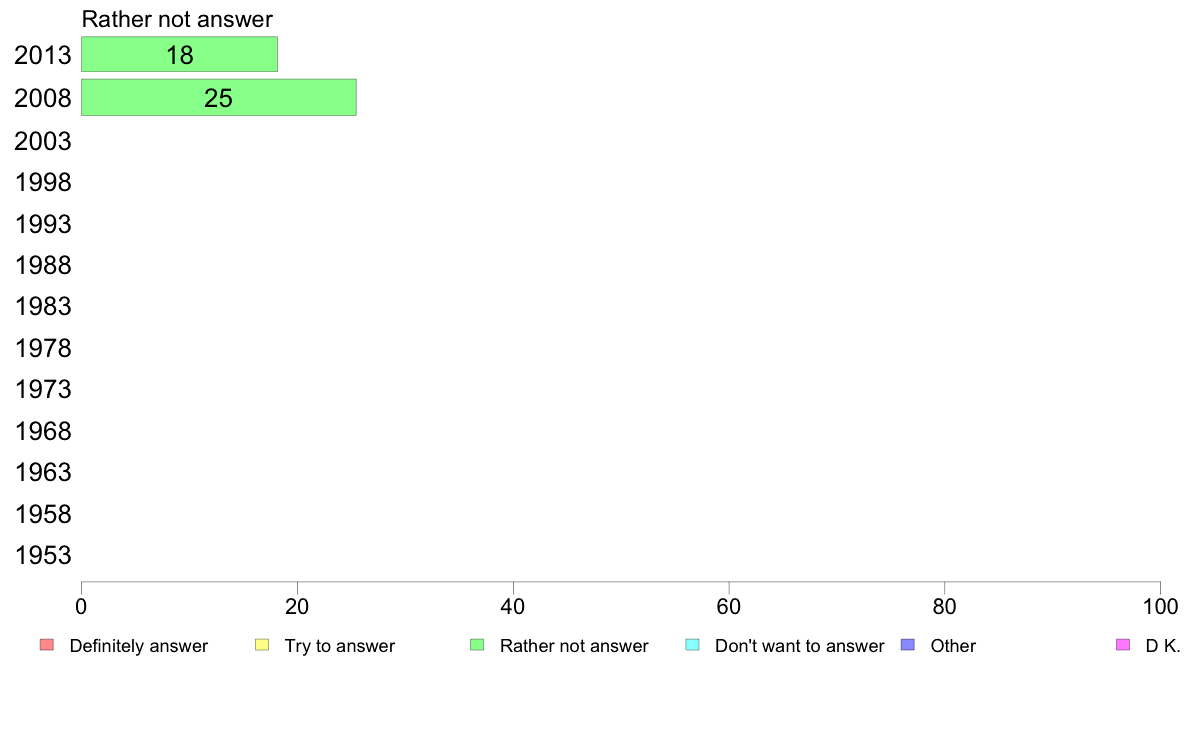The image size is (1188, 736).
Task: Click the 1983 year label
Action: (x=43, y=306)
